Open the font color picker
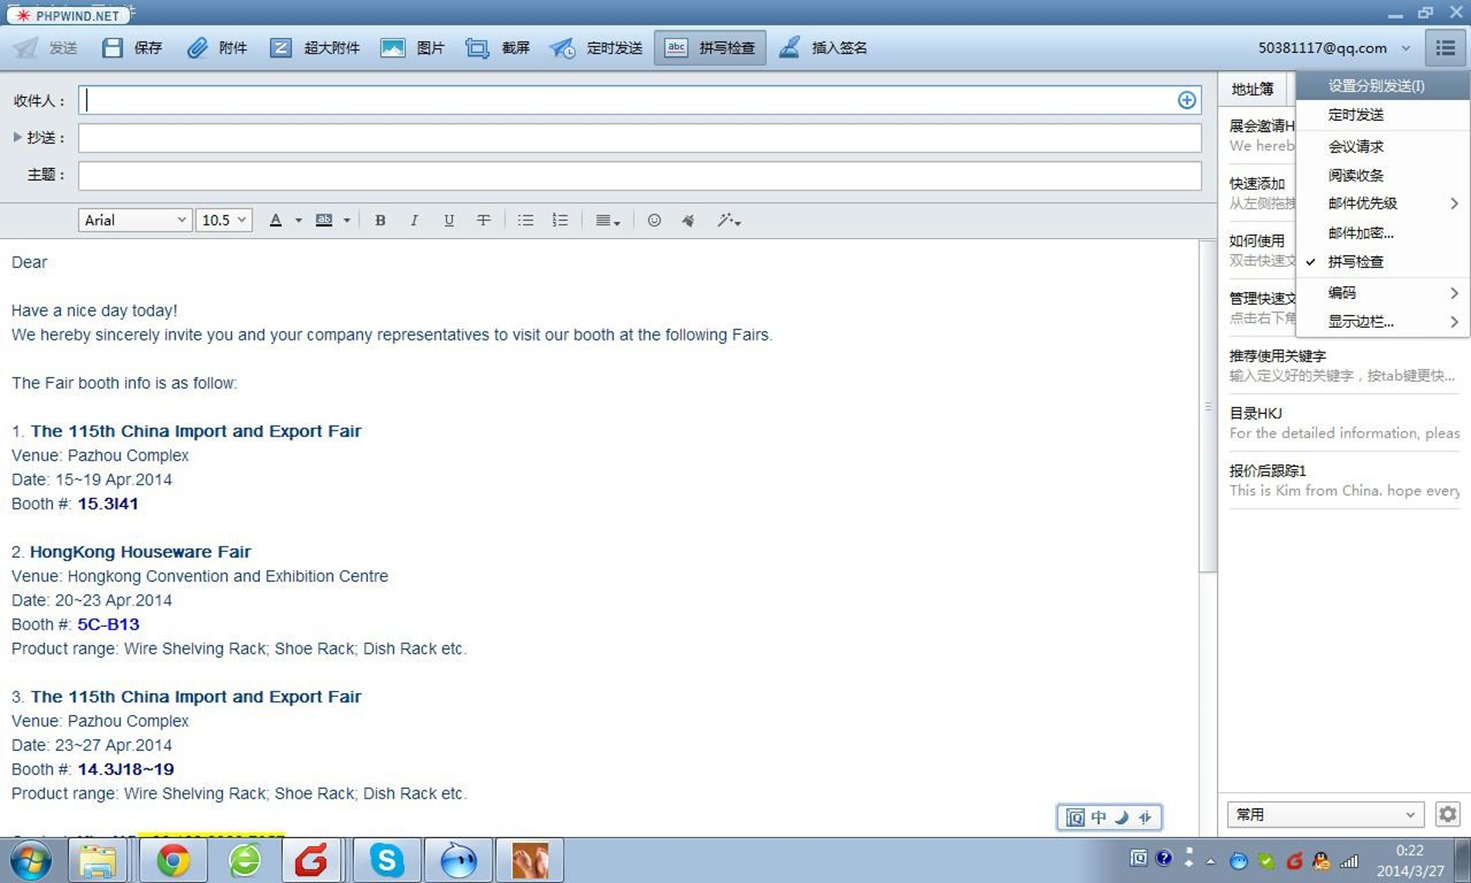 [x=276, y=220]
